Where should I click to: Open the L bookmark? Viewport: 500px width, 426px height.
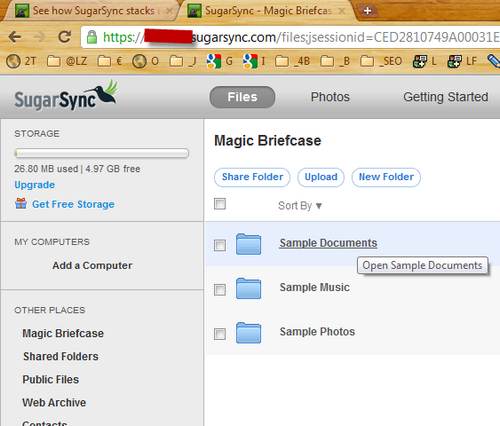[425, 61]
